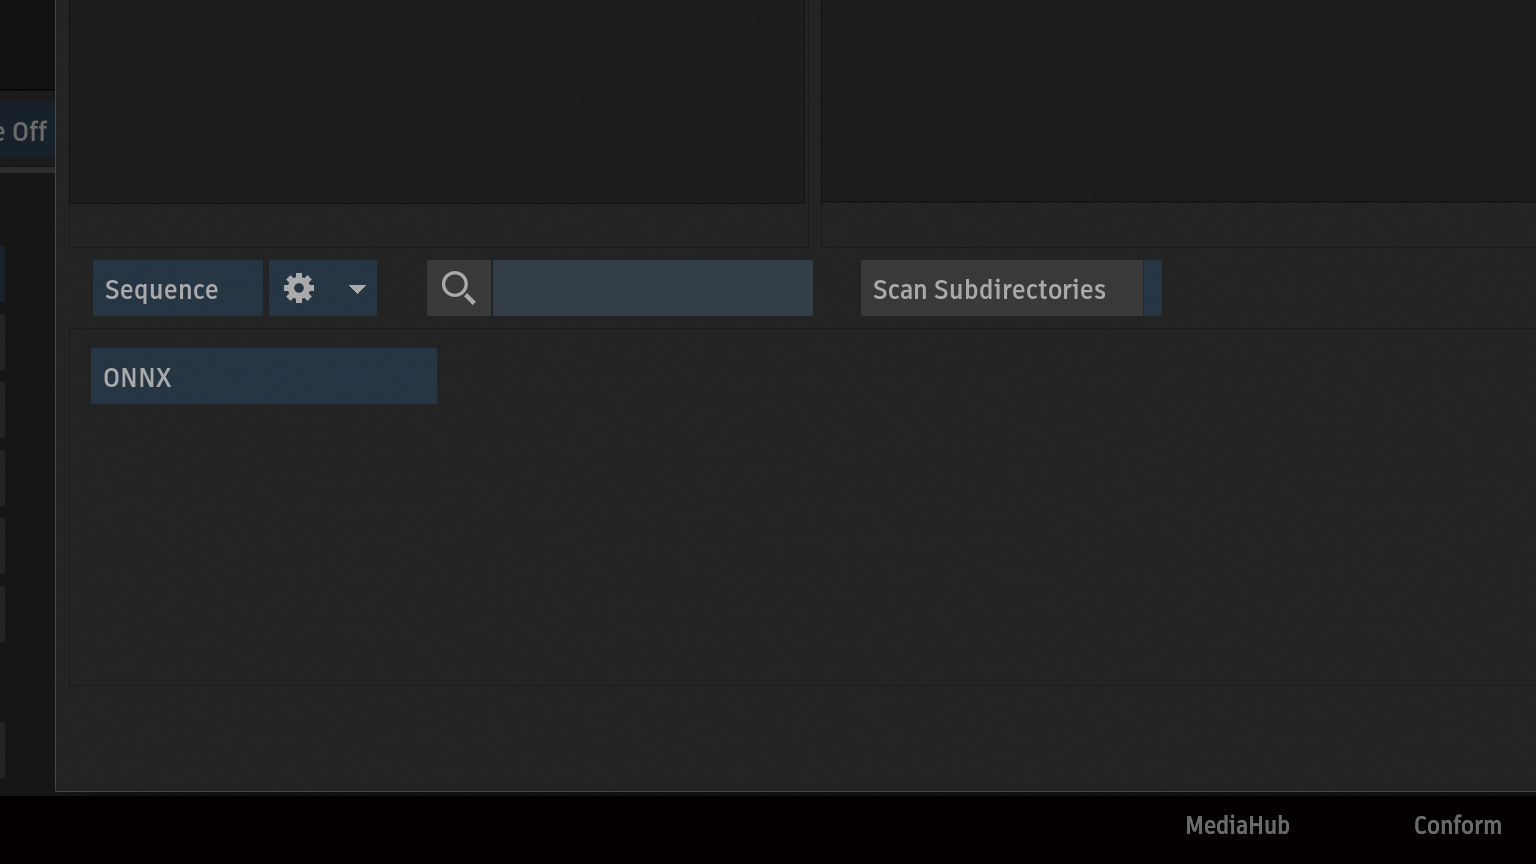Click the bottom-most grey sliver on the left edge
The image size is (1536, 864).
click(2, 750)
